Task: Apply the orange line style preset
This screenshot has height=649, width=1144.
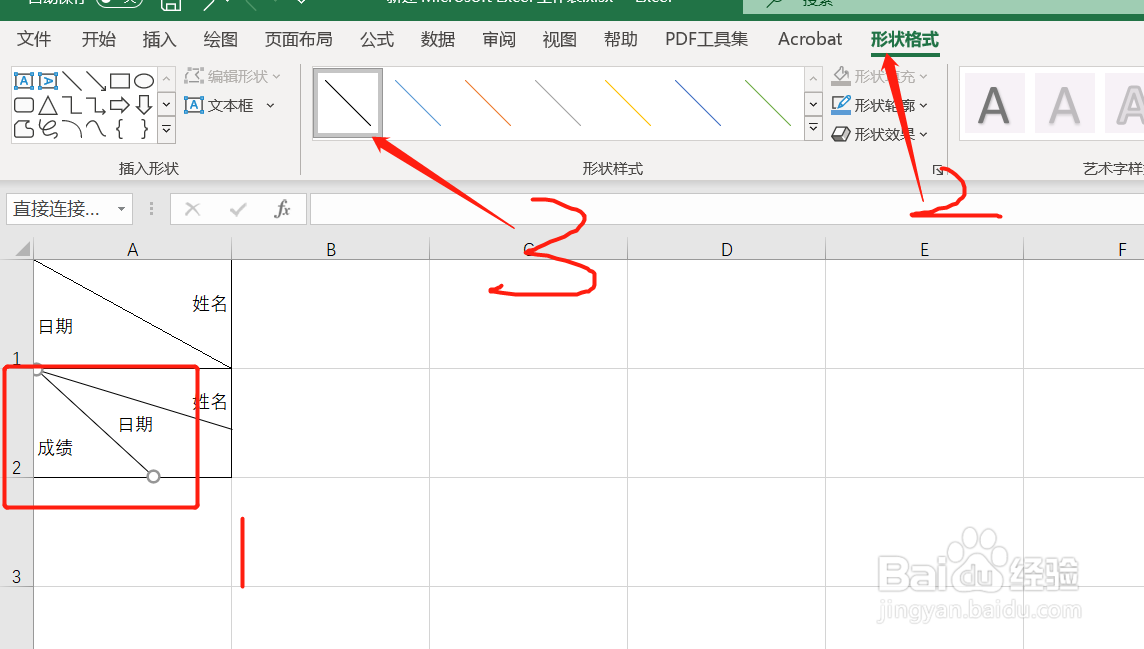Action: 487,103
